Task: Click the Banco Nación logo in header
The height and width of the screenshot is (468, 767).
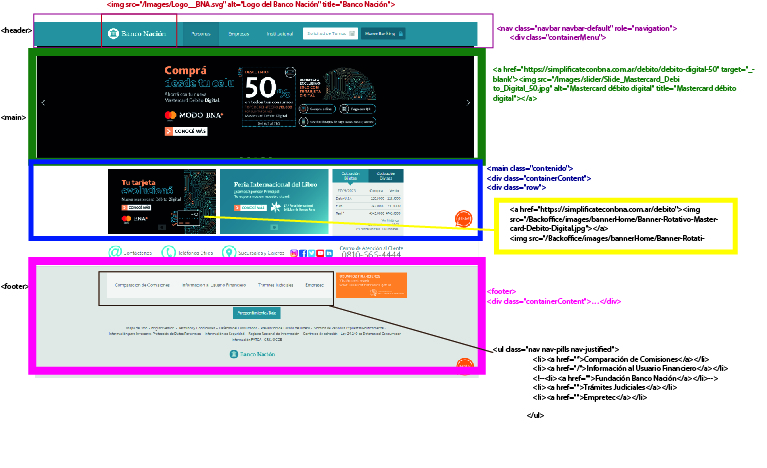Action: (x=139, y=34)
